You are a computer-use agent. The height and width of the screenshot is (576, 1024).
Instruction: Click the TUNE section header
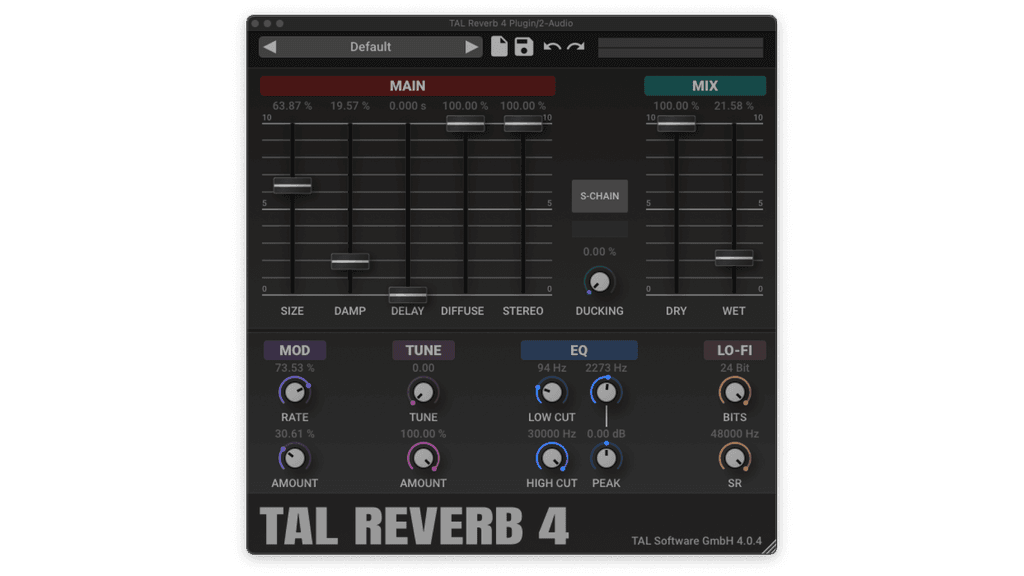tap(423, 350)
